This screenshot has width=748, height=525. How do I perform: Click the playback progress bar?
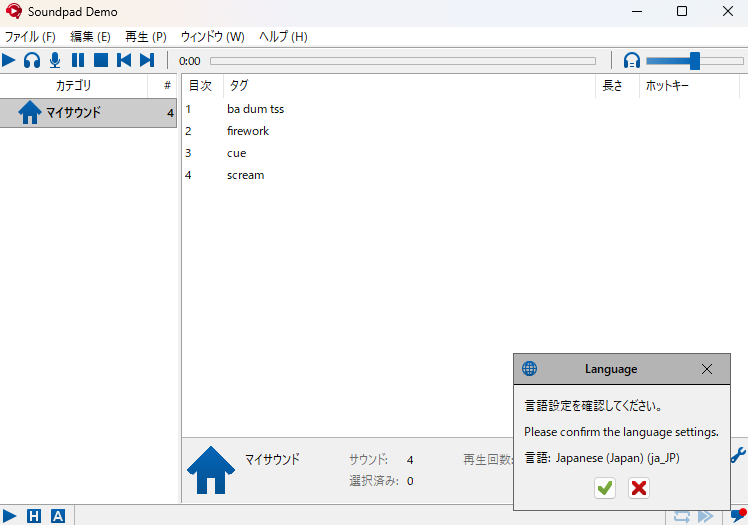402,61
